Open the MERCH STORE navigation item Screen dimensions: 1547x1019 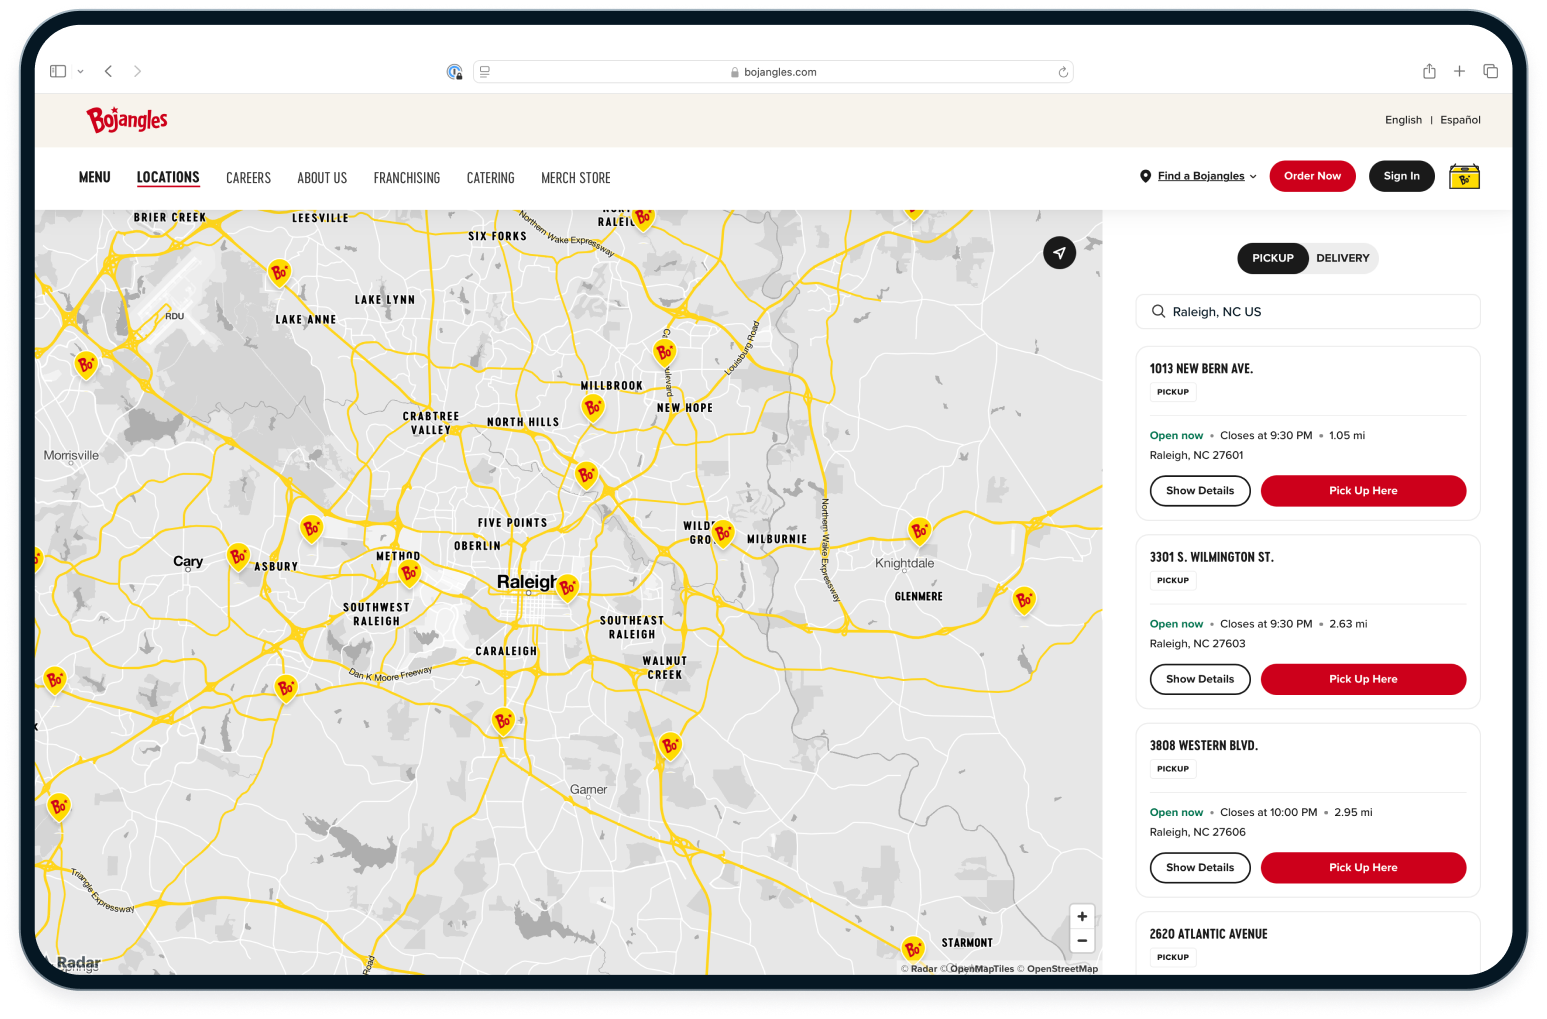click(x=576, y=178)
